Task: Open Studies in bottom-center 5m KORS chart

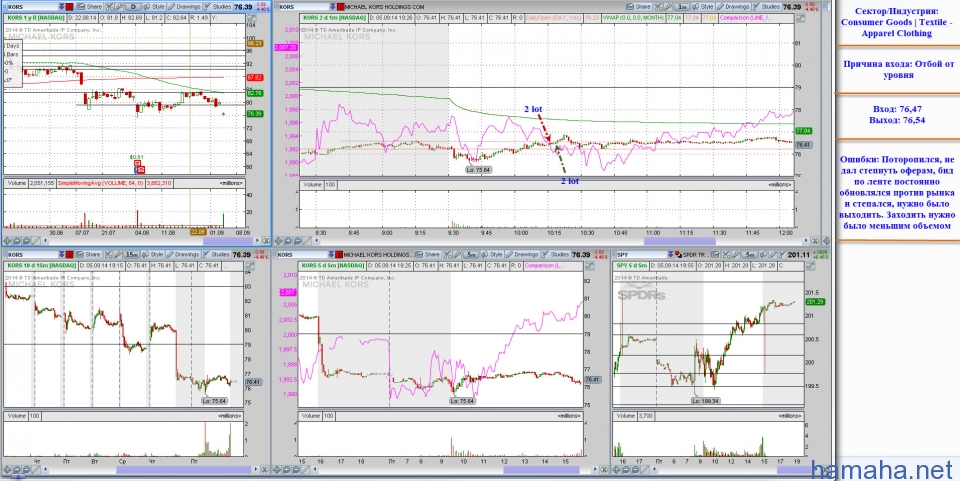Action: point(555,255)
